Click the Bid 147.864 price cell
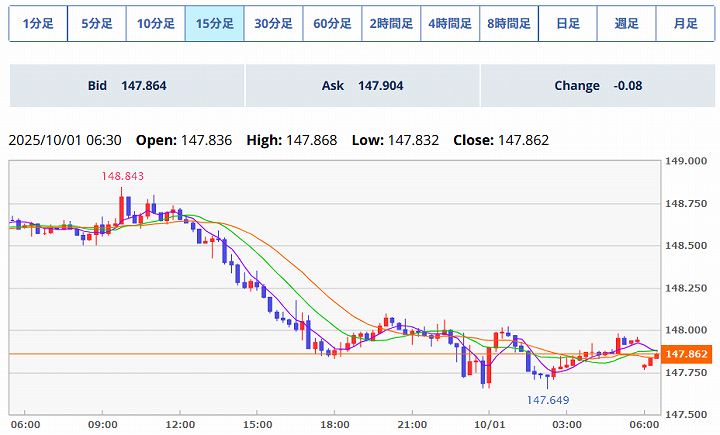720x435 pixels. tap(127, 86)
